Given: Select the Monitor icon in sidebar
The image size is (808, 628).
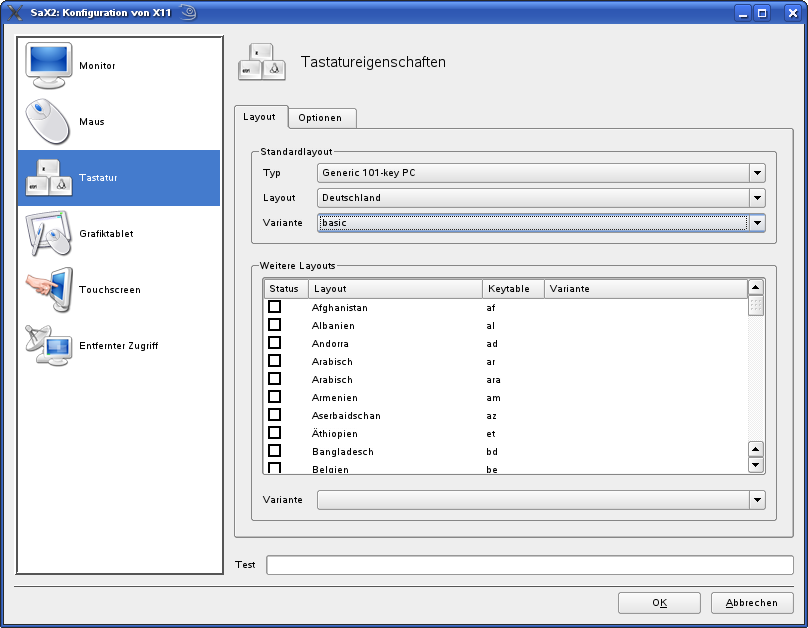Looking at the screenshot, I should pyautogui.click(x=48, y=66).
